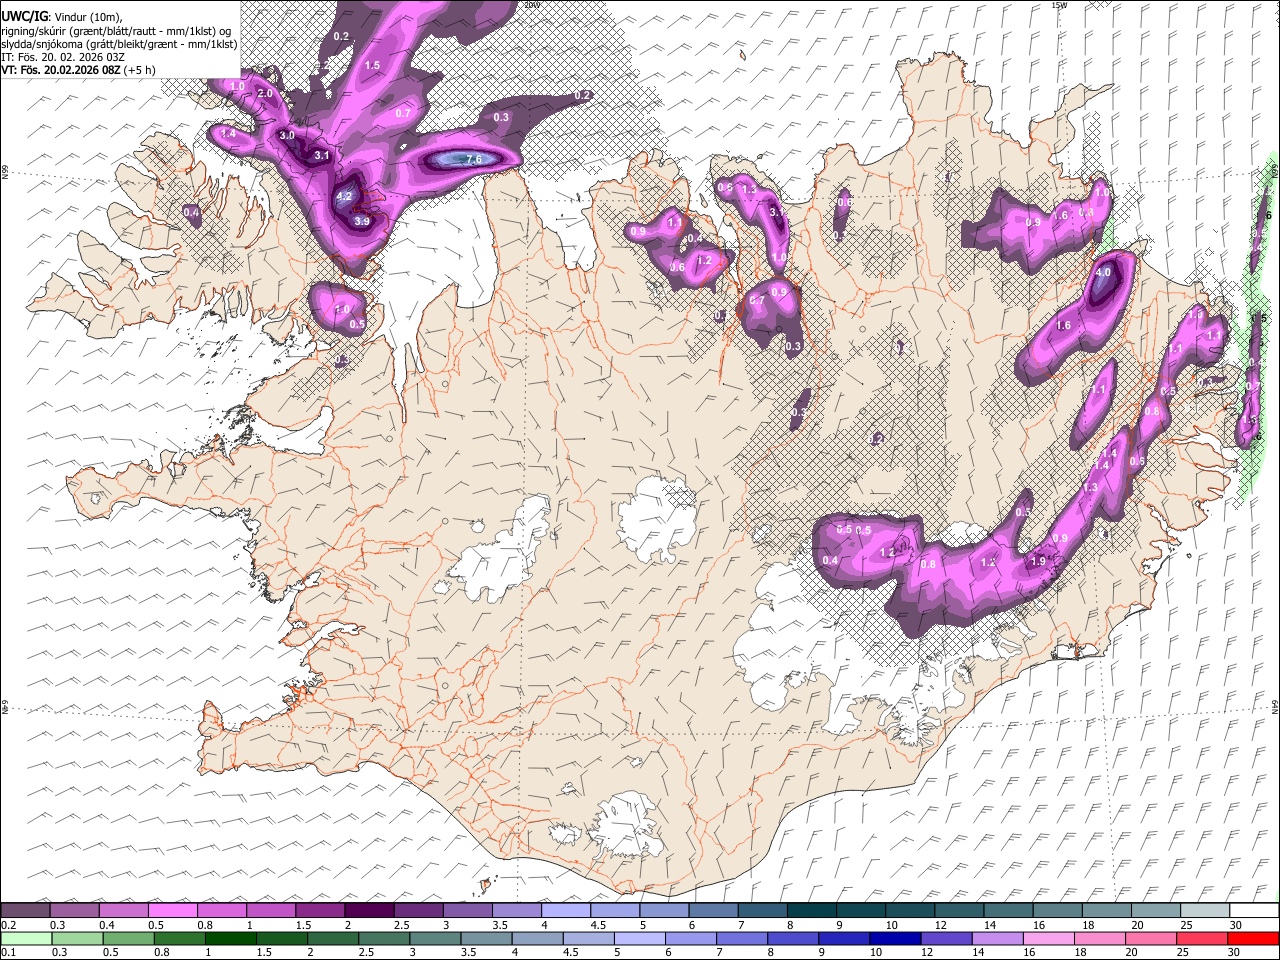Click the white final swatch above top-row label 30
Viewport: 1280px width, 960px height.
pyautogui.click(x=1254, y=911)
